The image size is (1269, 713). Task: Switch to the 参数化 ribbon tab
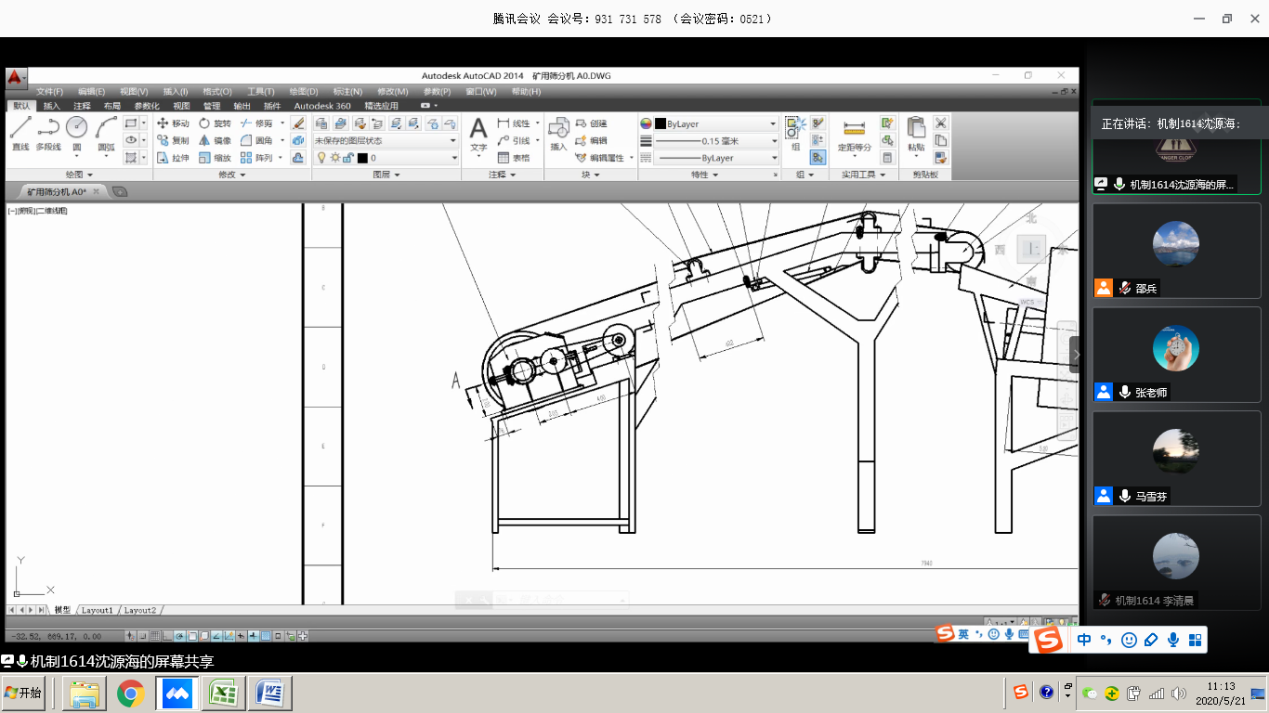coord(146,106)
